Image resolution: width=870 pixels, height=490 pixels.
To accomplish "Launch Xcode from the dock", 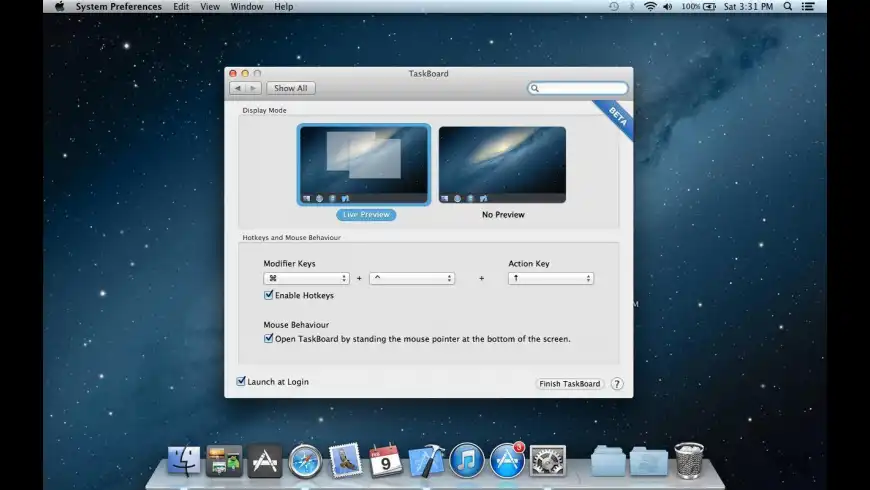I will 426,461.
